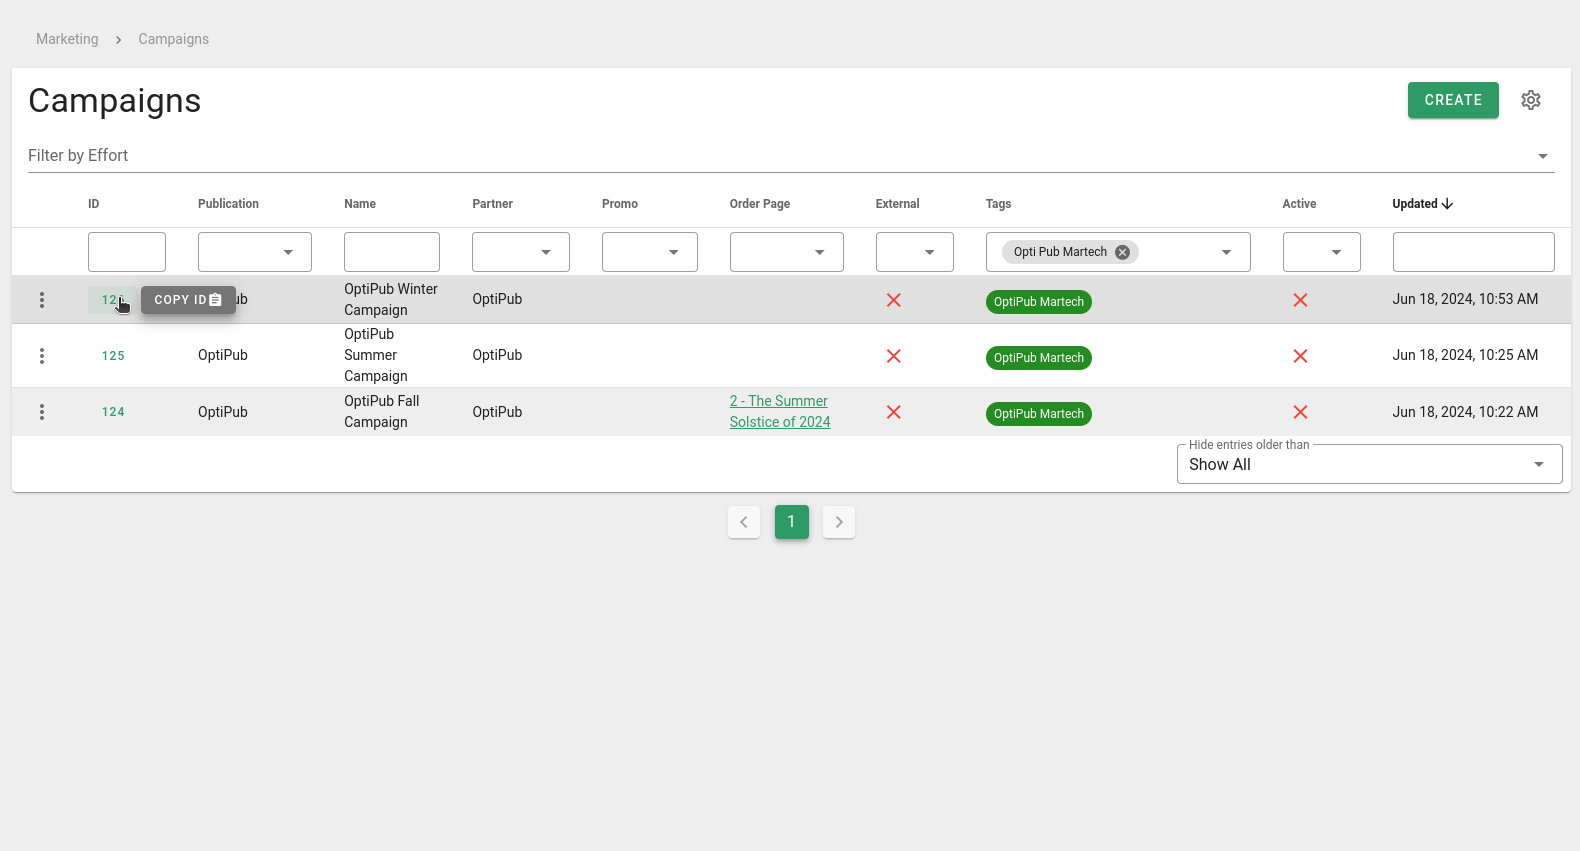1580x851 pixels.
Task: Sort by Tags column header
Action: (998, 204)
